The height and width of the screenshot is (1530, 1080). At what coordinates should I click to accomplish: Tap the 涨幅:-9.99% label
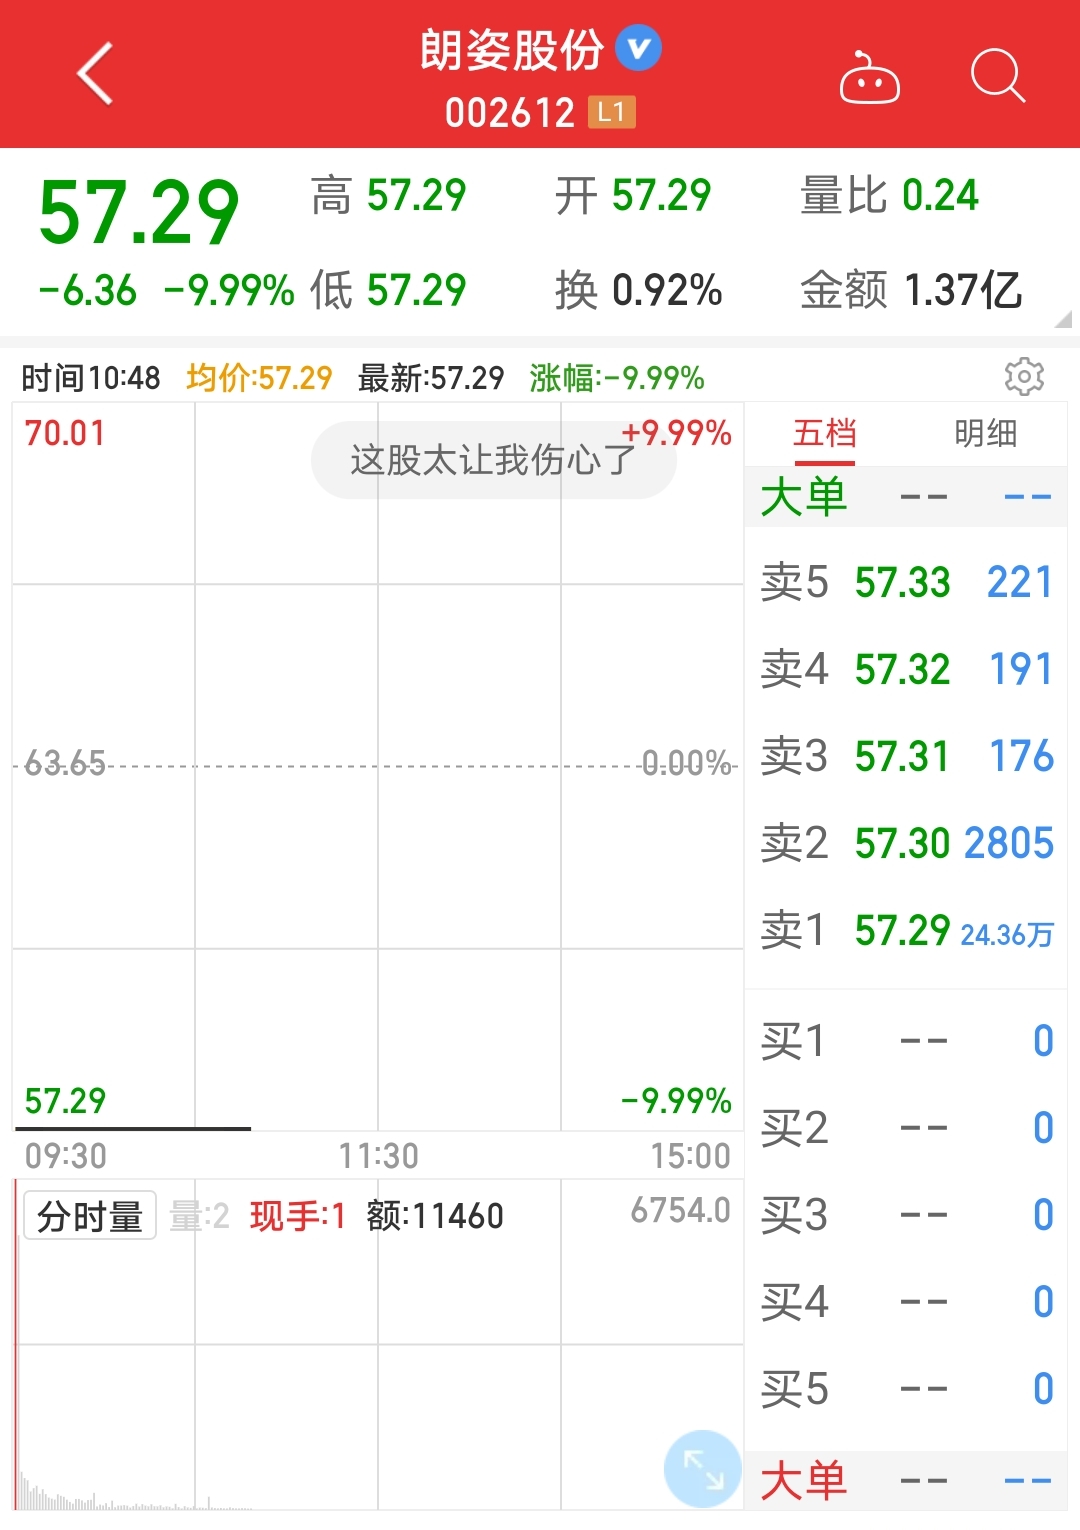point(617,378)
